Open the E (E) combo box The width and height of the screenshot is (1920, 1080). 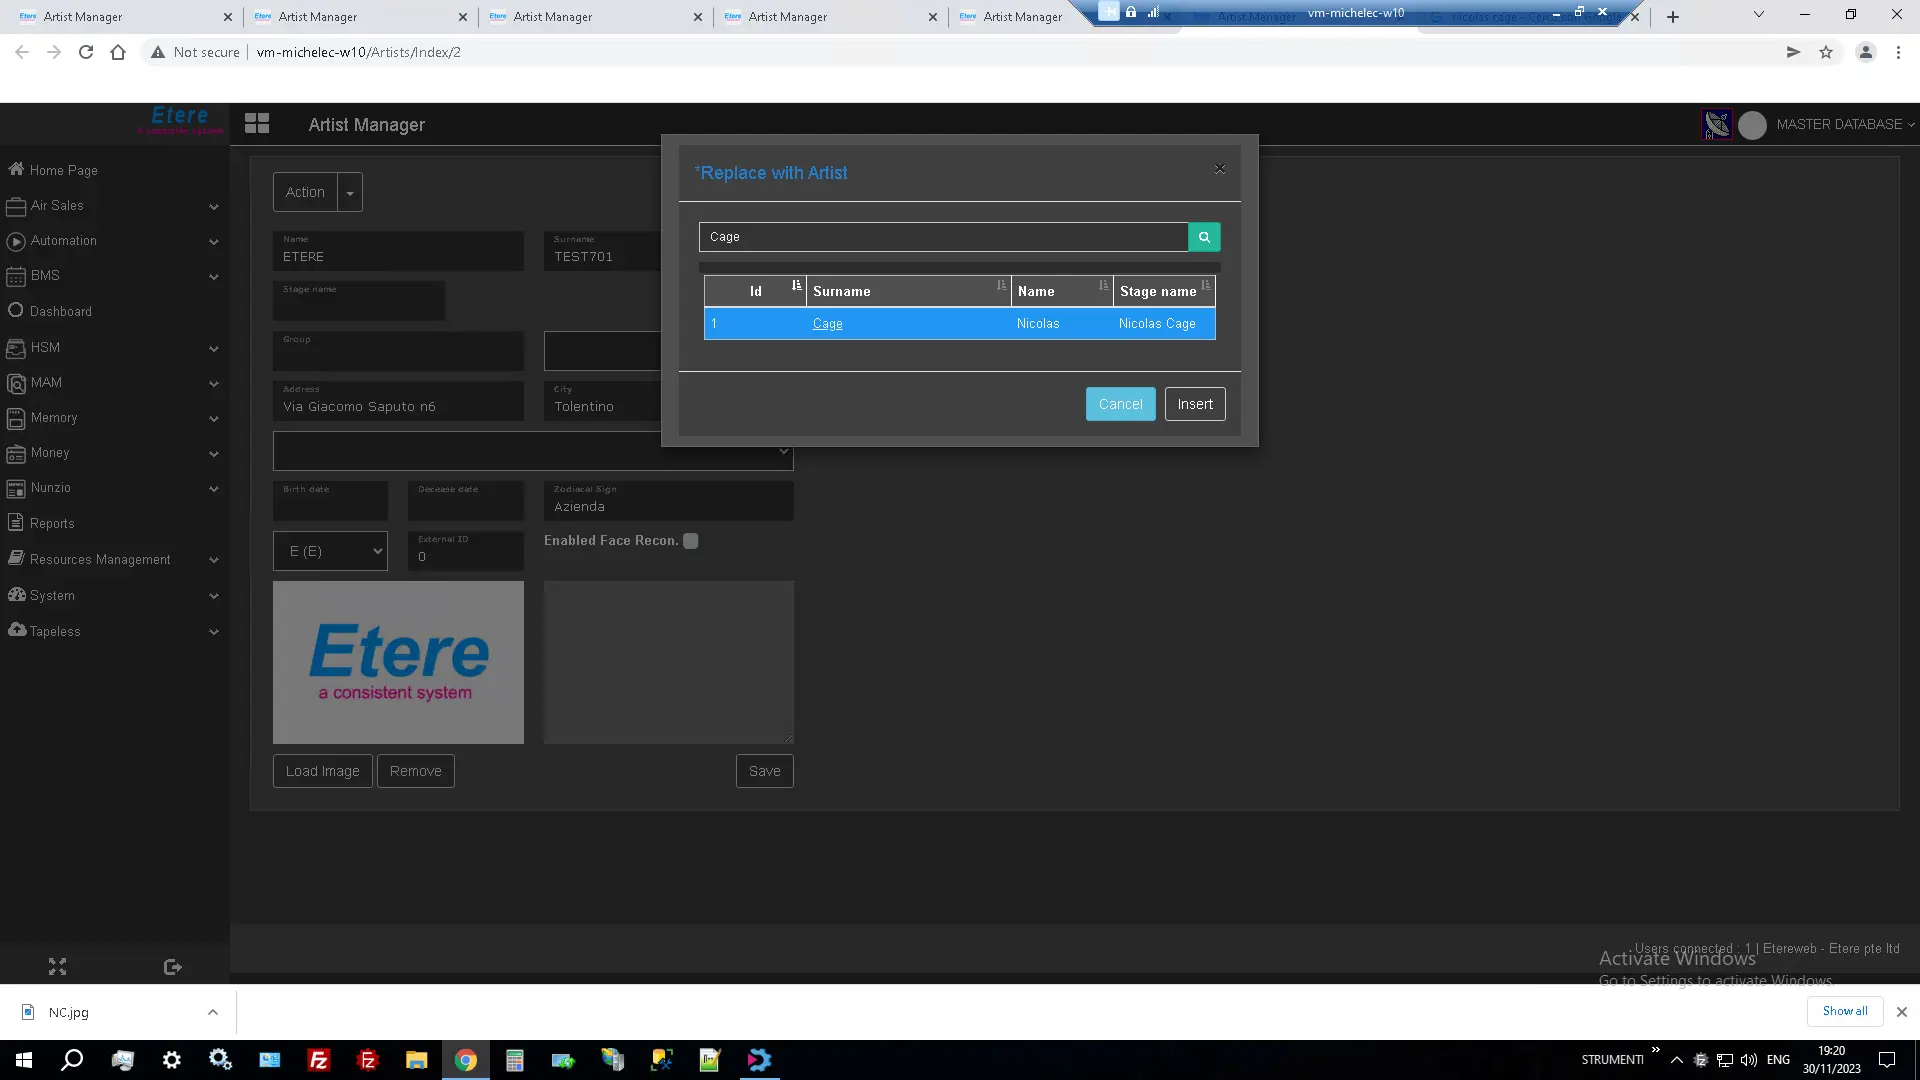(x=330, y=551)
